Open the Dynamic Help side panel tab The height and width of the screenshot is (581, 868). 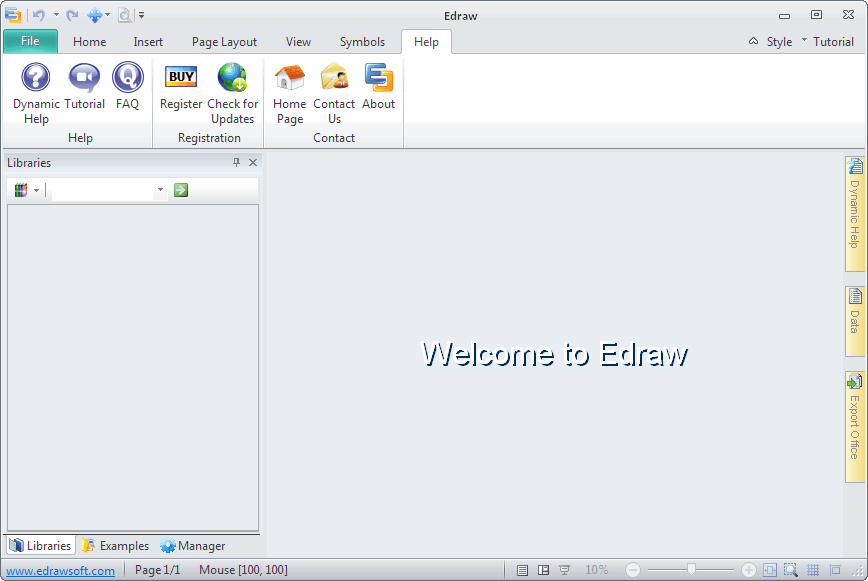855,215
